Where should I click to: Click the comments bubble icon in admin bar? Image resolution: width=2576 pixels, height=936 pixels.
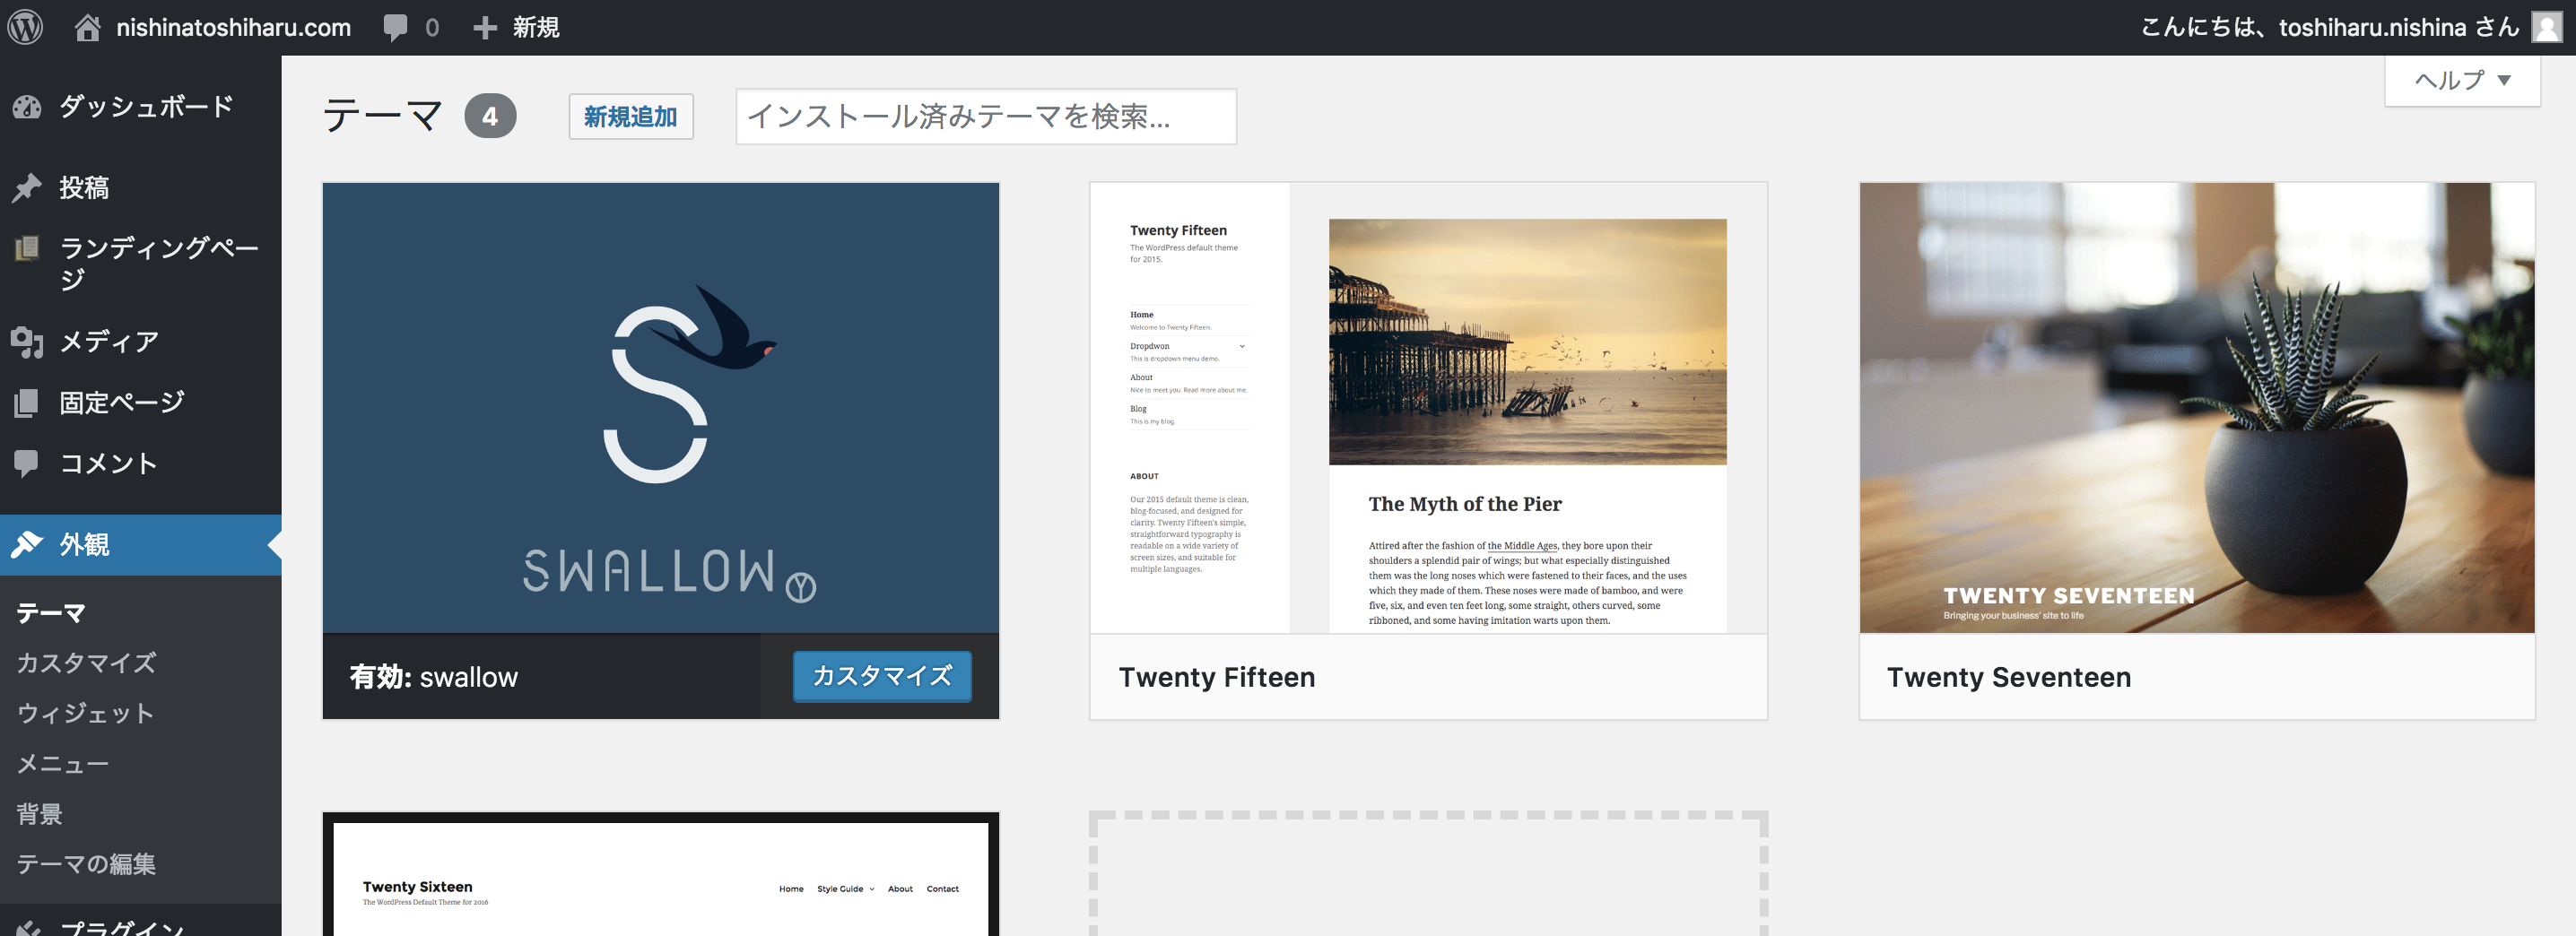pos(396,27)
